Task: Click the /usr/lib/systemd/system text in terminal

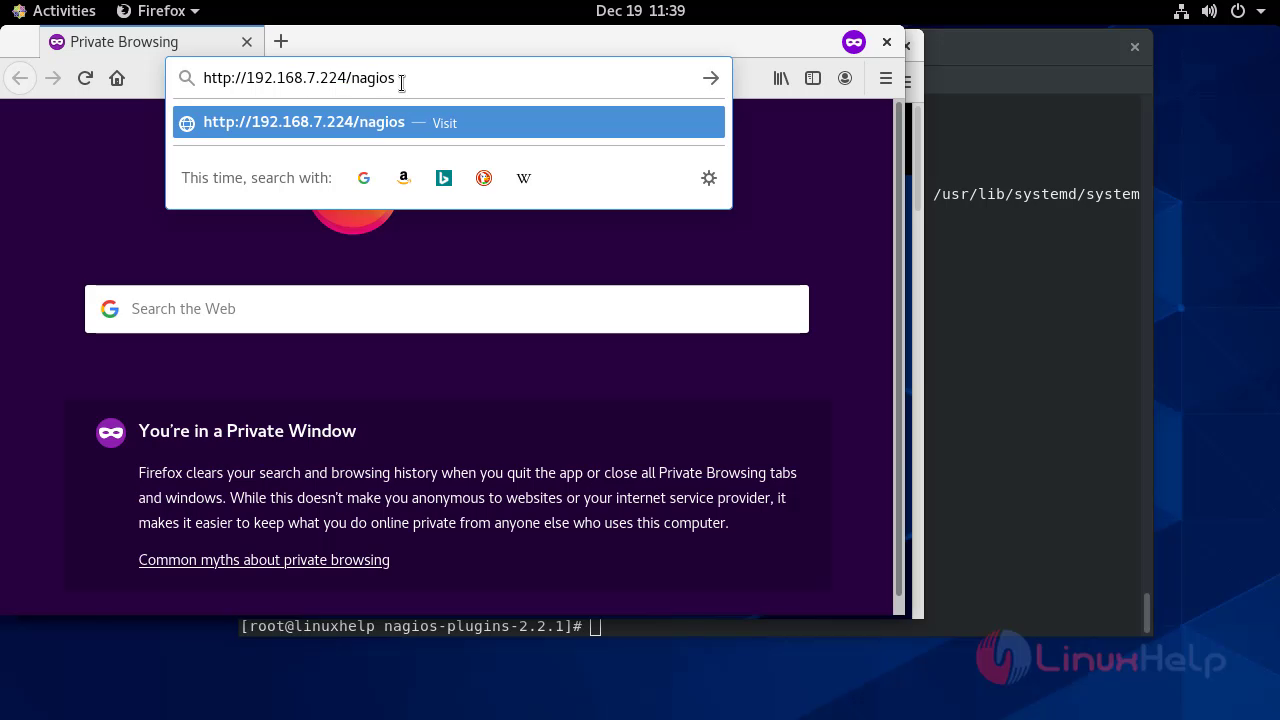Action: (x=1036, y=194)
